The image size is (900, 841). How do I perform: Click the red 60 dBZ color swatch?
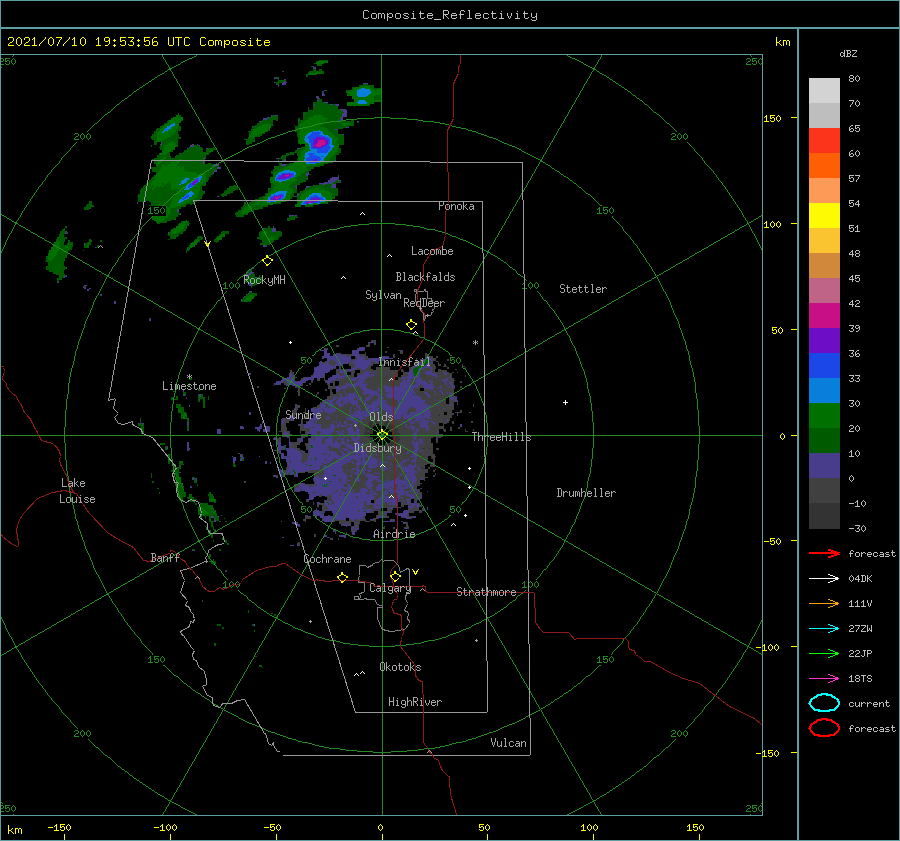coord(824,140)
